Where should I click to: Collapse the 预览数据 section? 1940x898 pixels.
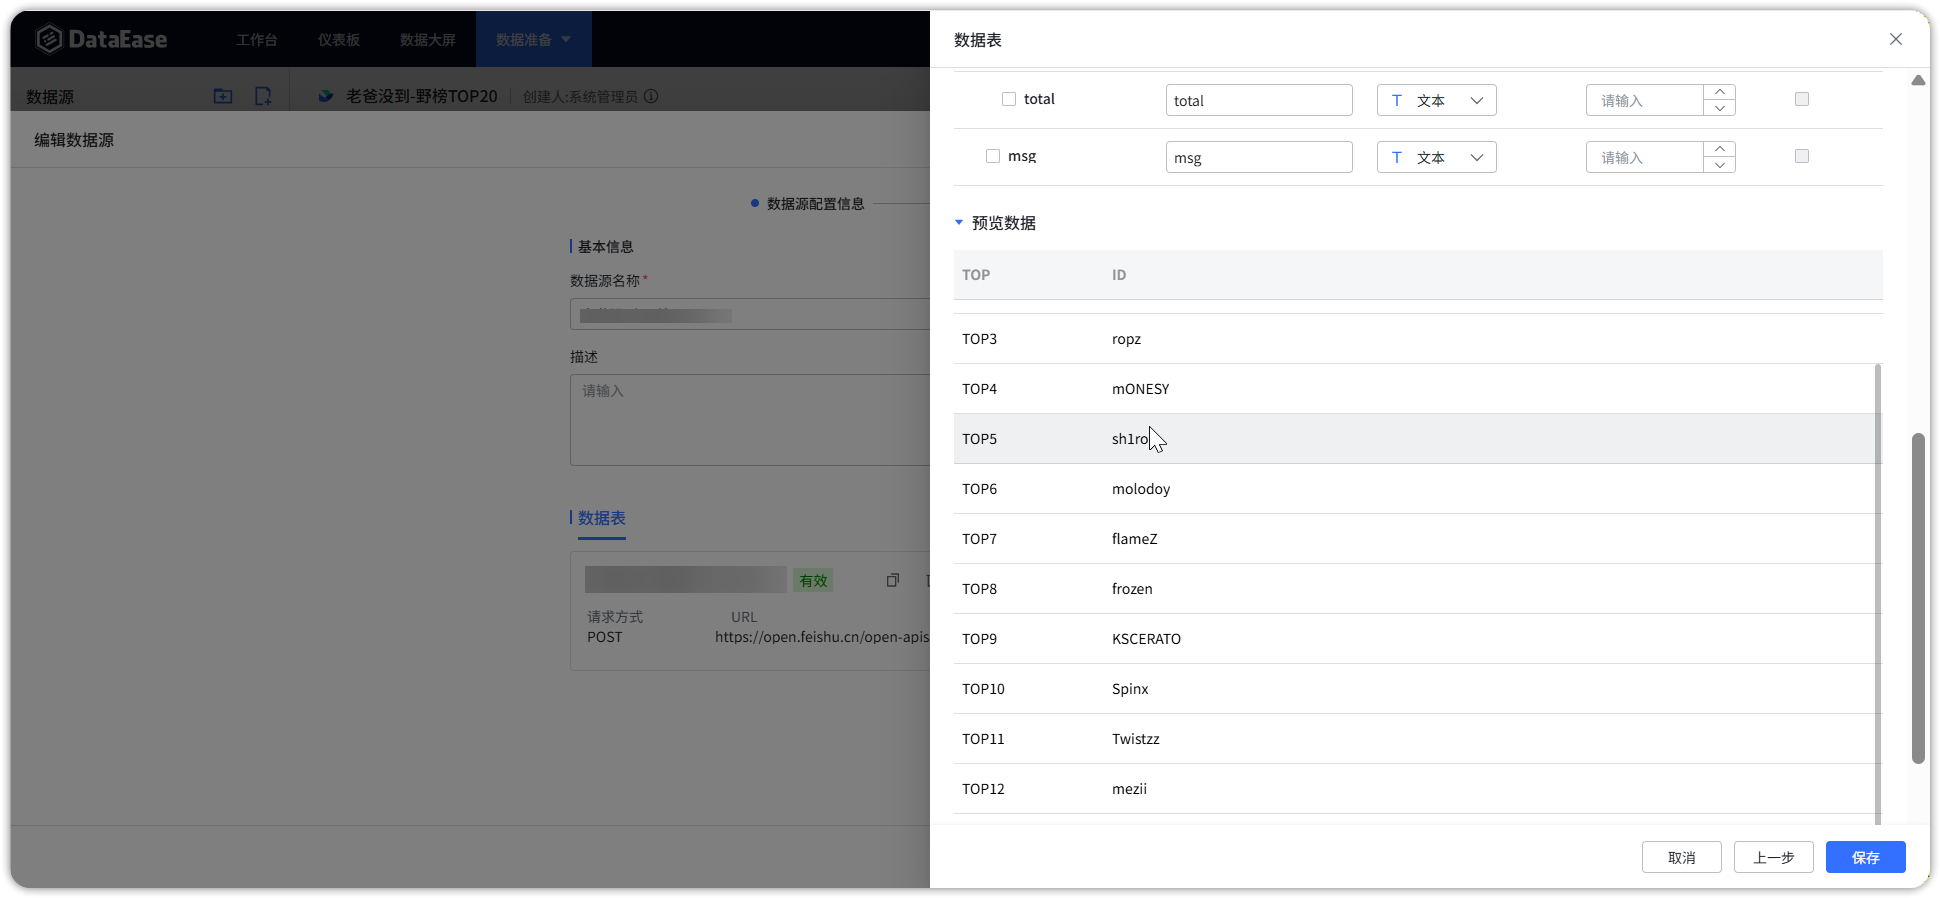(959, 223)
